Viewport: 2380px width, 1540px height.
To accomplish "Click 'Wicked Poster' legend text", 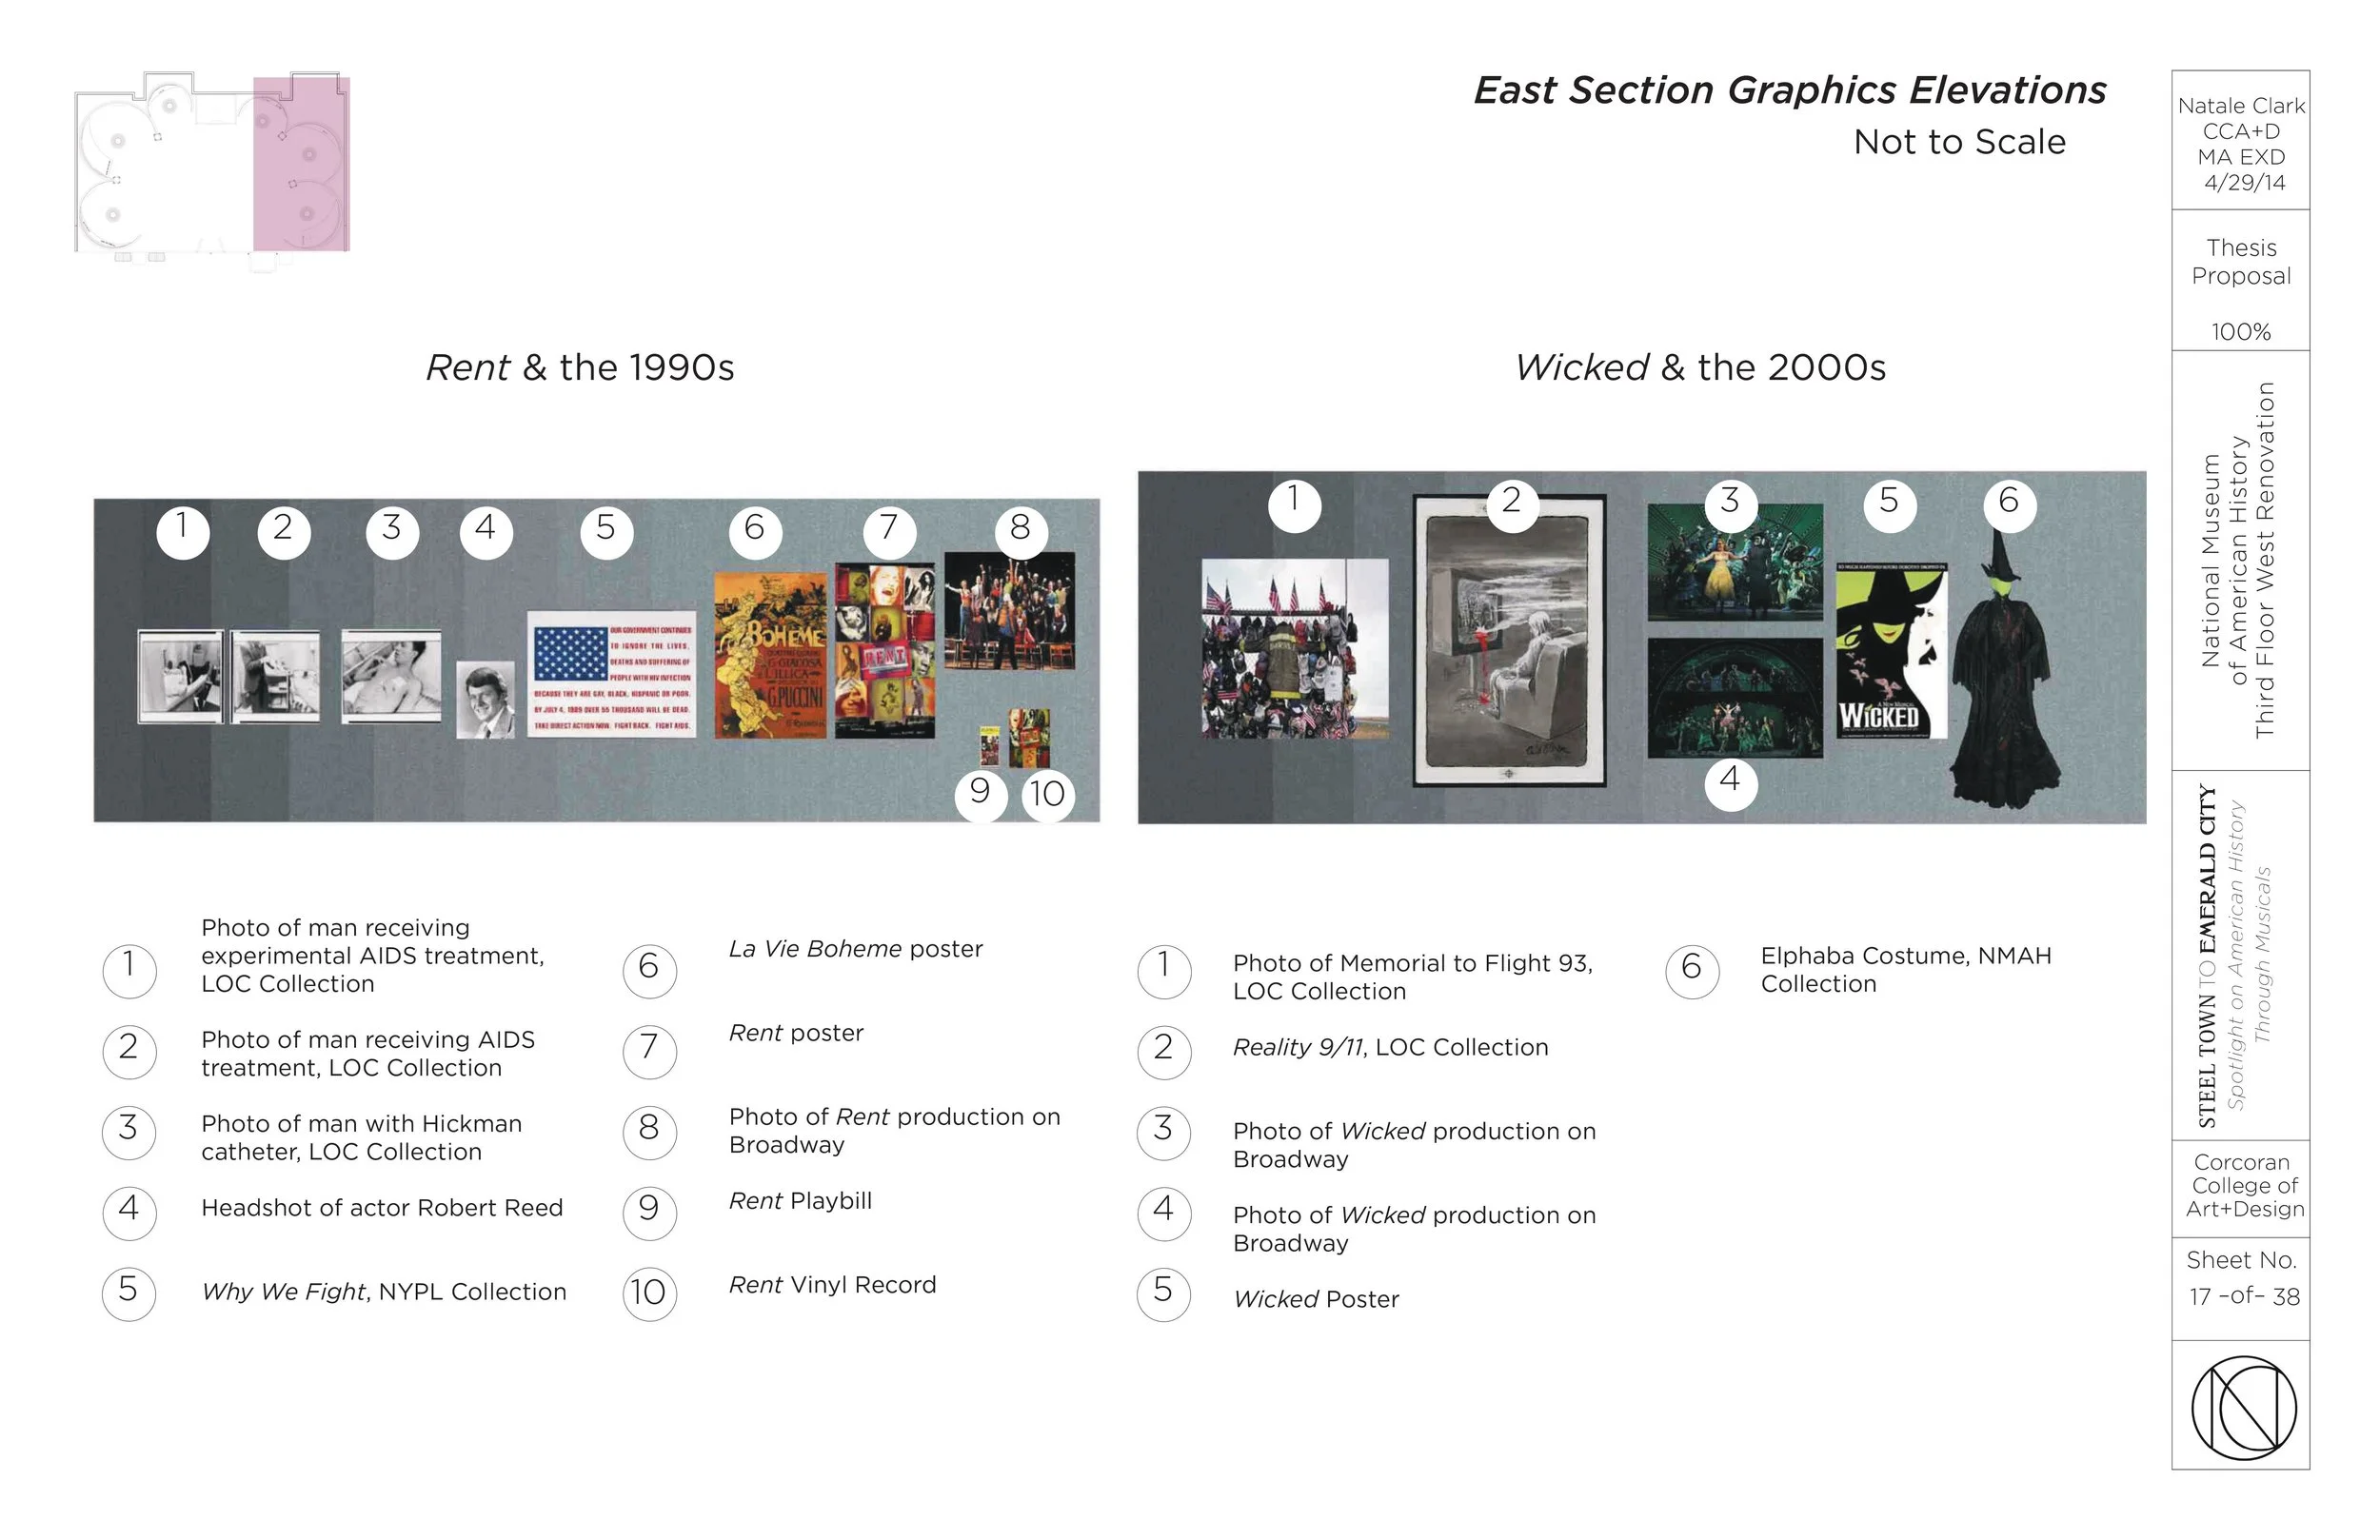I will (x=1316, y=1299).
